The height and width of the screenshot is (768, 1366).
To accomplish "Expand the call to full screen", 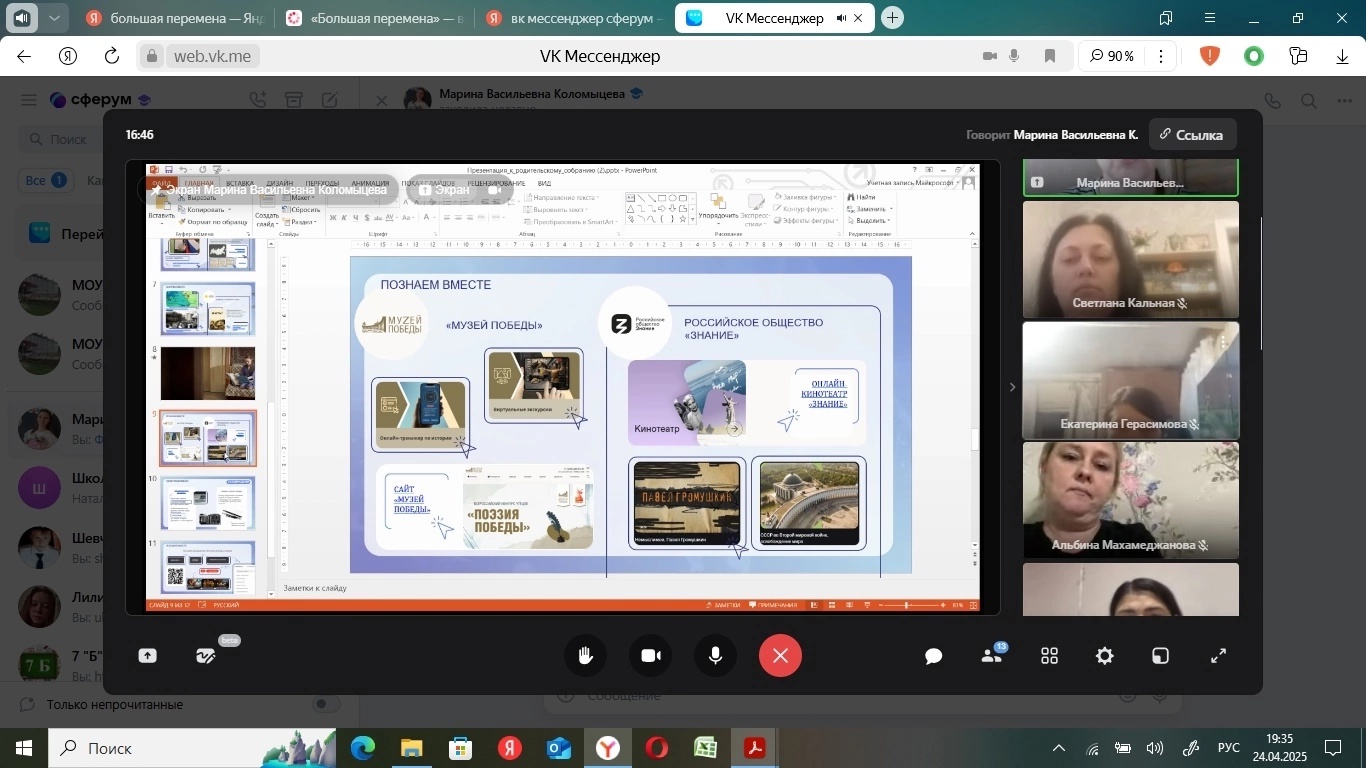I will 1218,656.
